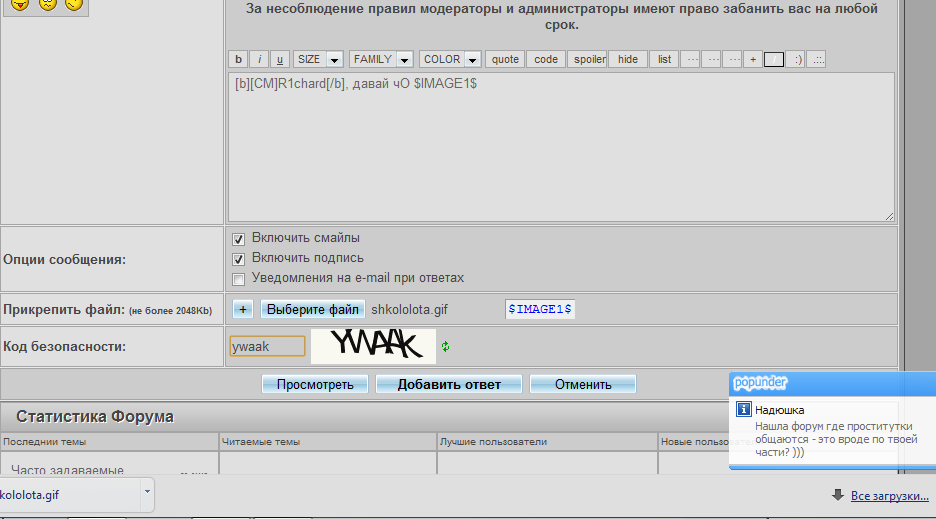Apply underline formatting in editor toolbar
Image resolution: width=936 pixels, height=519 pixels.
click(280, 59)
